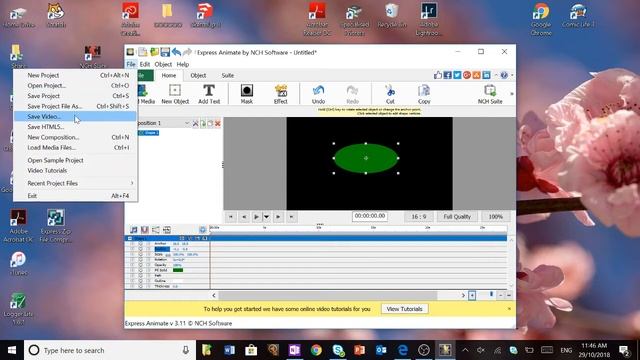Choose Load Media Files... from File menu
This screenshot has width=640, height=360.
coord(75,147)
